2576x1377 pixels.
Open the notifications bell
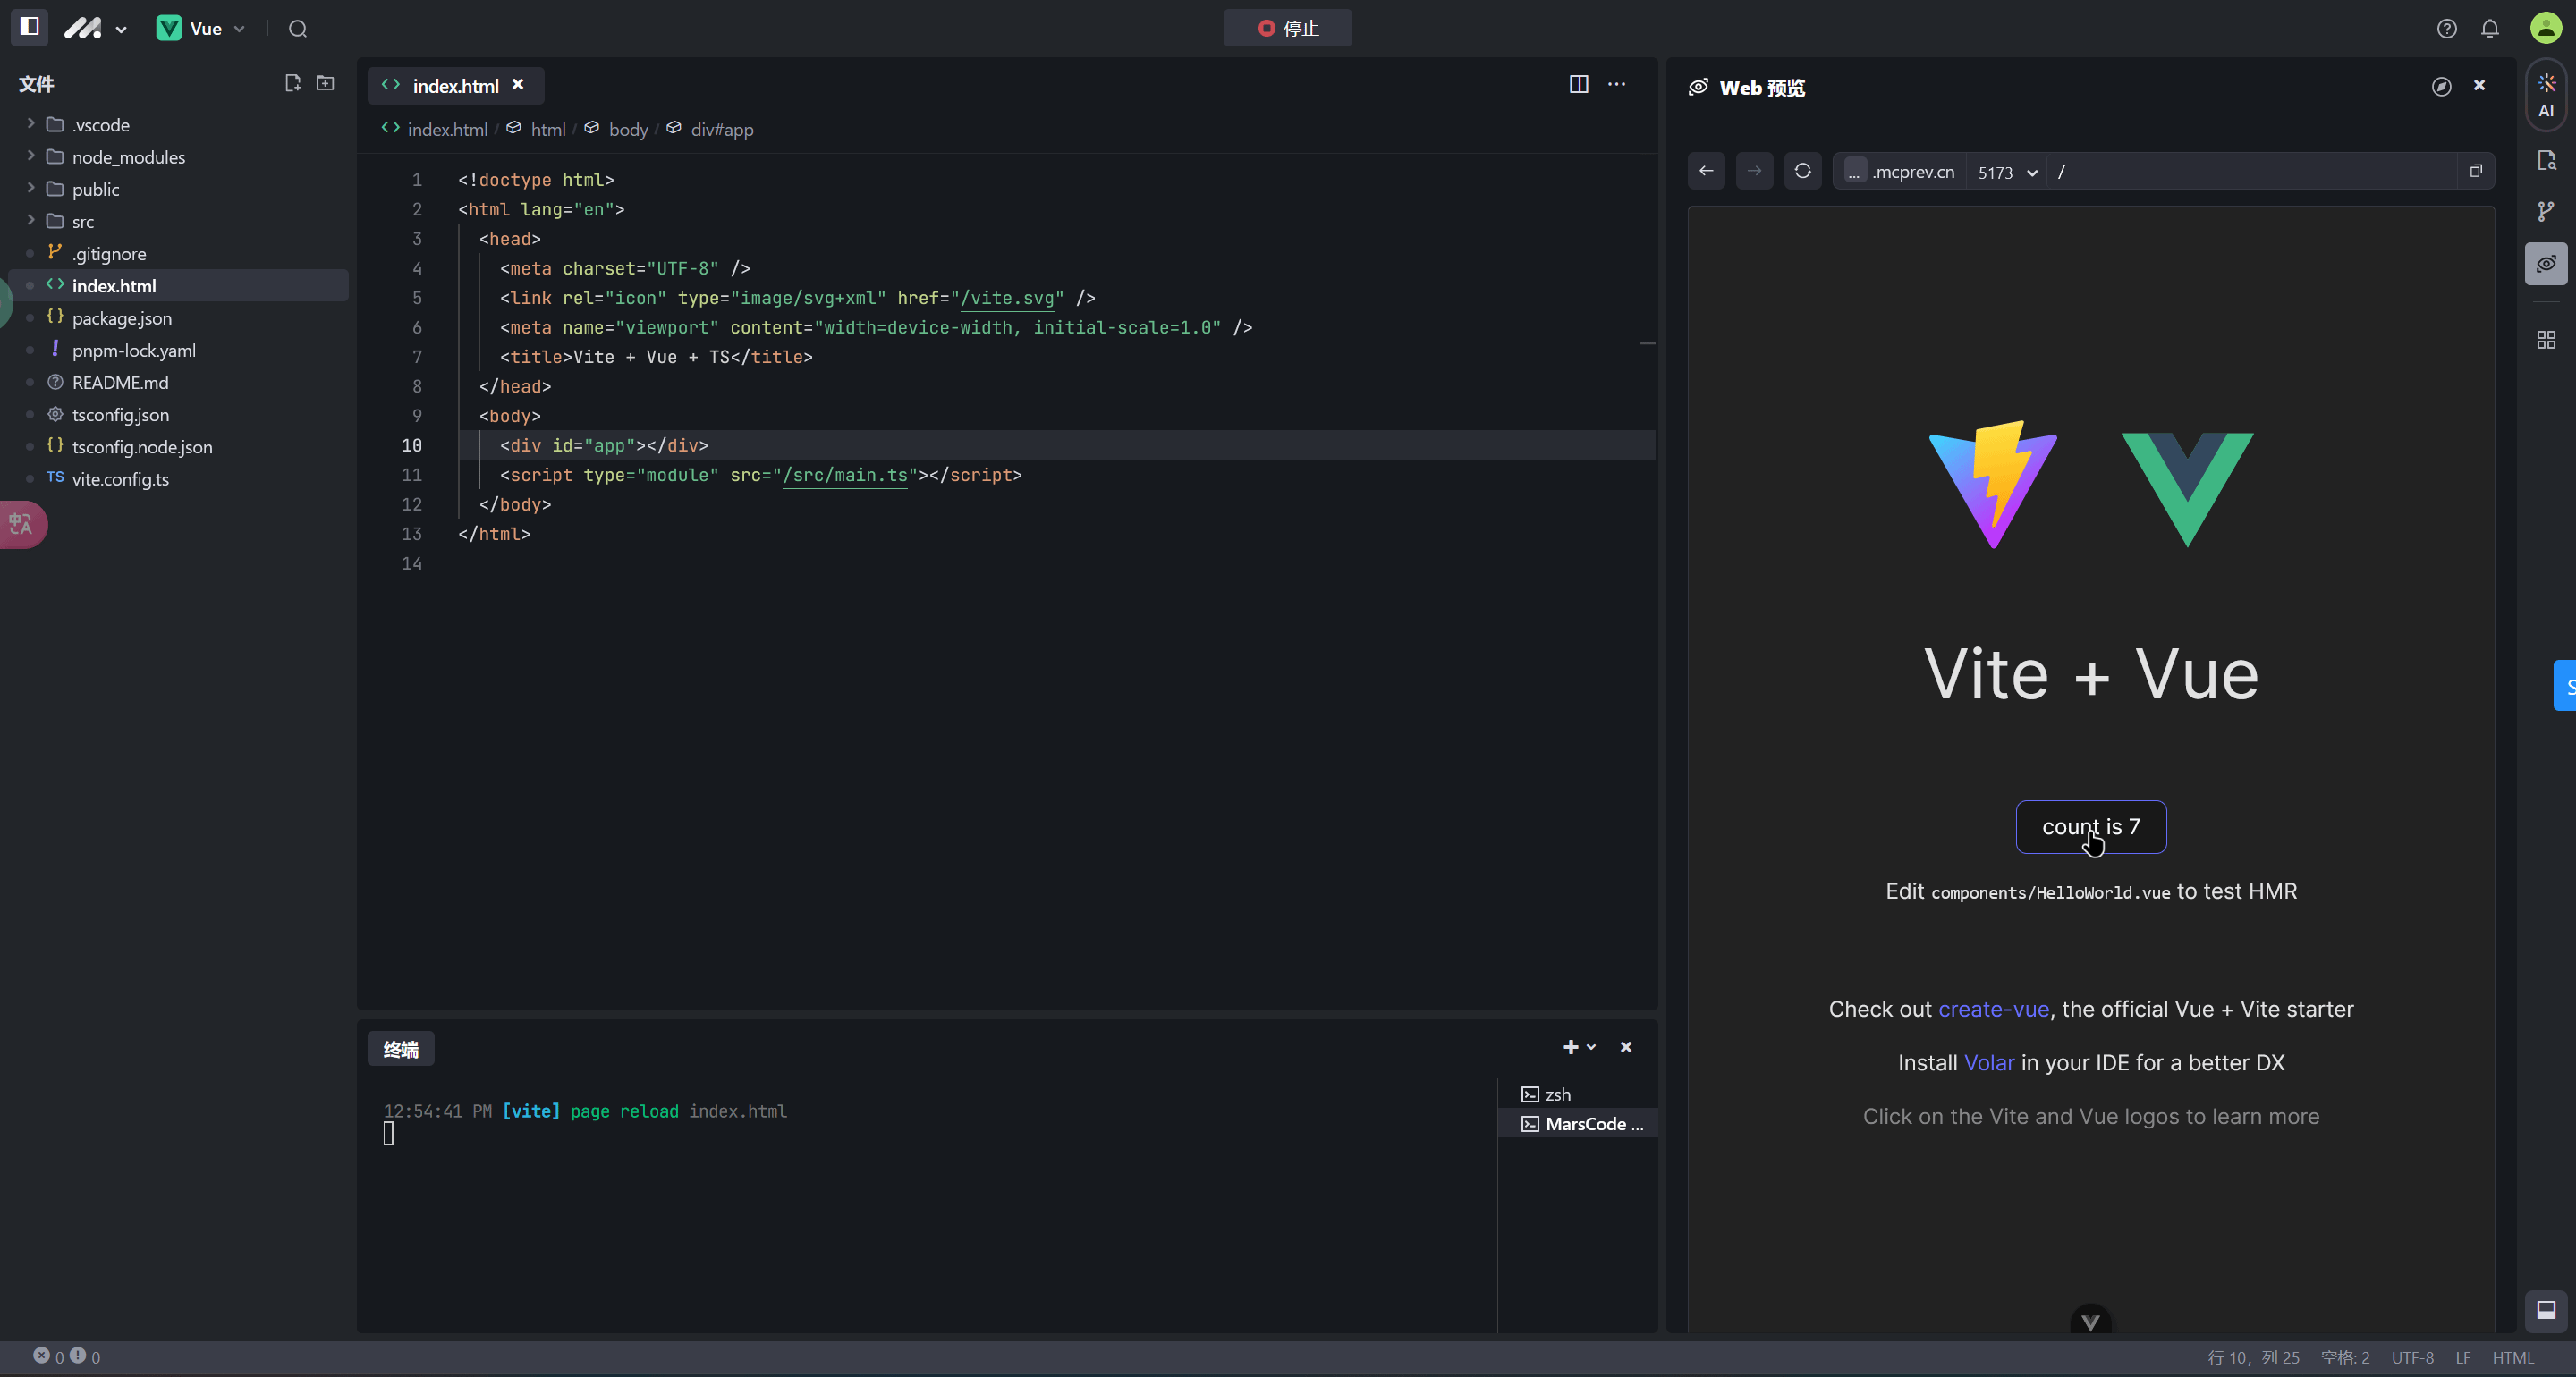pos(2489,28)
